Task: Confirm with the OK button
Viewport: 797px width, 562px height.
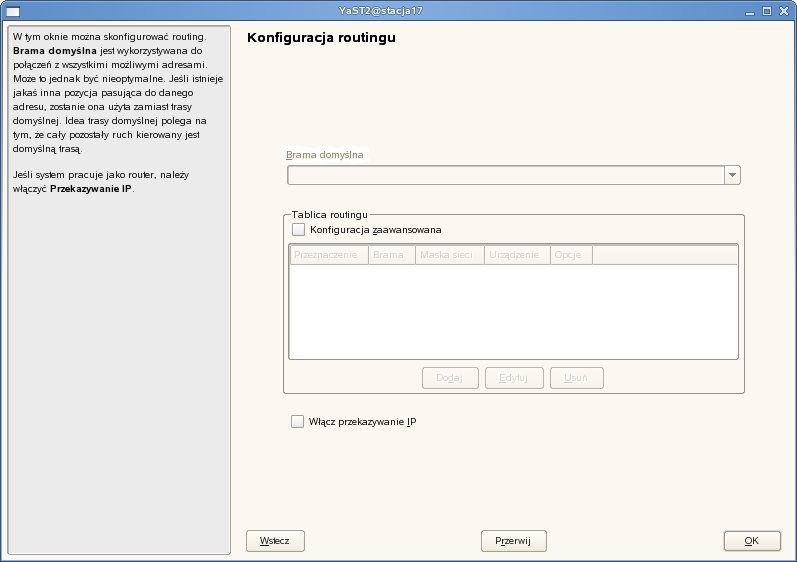Action: (x=752, y=541)
